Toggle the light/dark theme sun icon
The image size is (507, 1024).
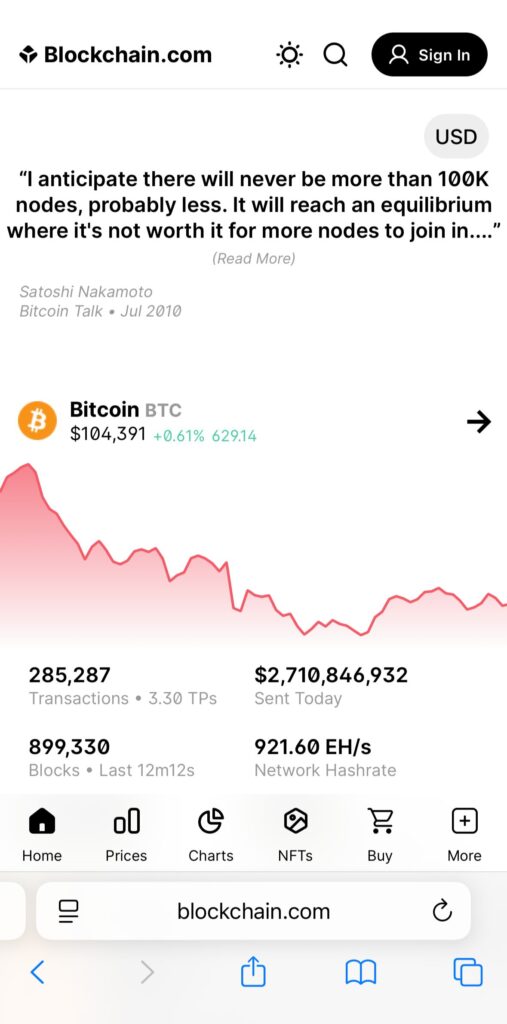click(x=289, y=55)
